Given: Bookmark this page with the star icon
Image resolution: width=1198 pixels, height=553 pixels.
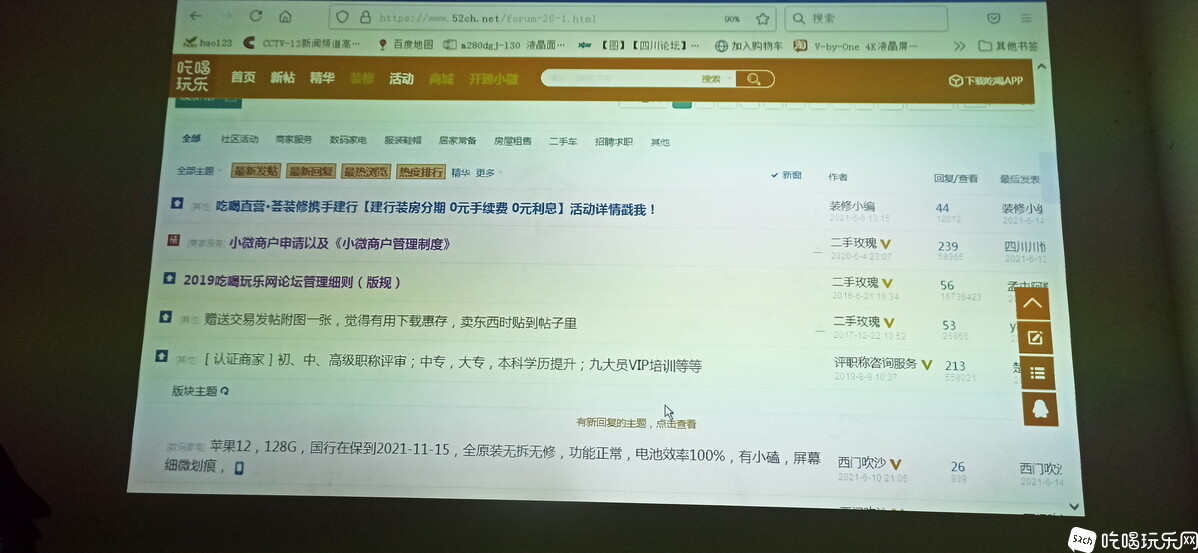Looking at the screenshot, I should point(763,18).
